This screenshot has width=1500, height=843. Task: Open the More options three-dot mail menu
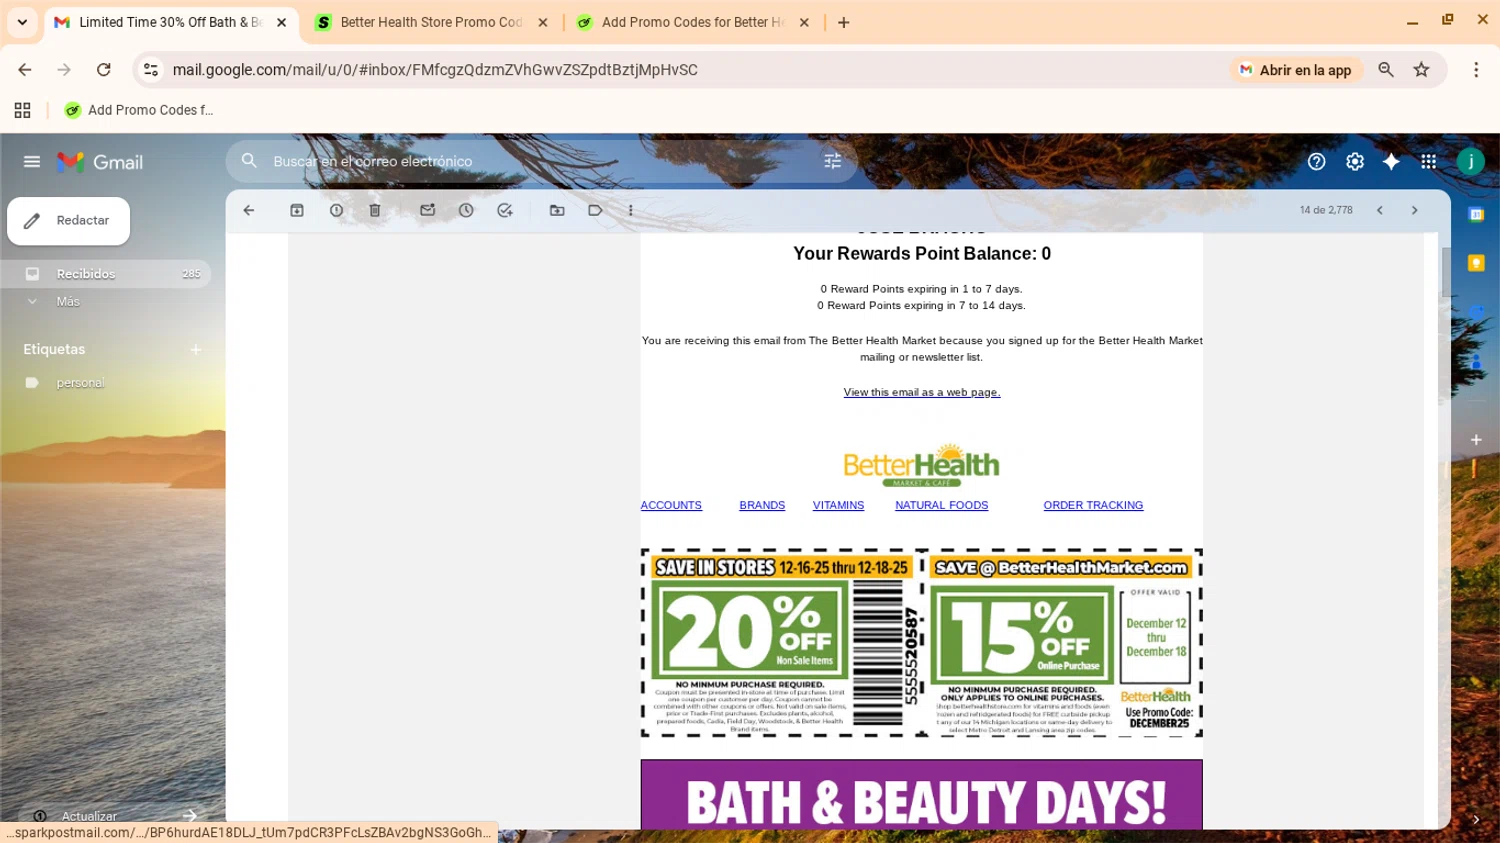tap(630, 210)
